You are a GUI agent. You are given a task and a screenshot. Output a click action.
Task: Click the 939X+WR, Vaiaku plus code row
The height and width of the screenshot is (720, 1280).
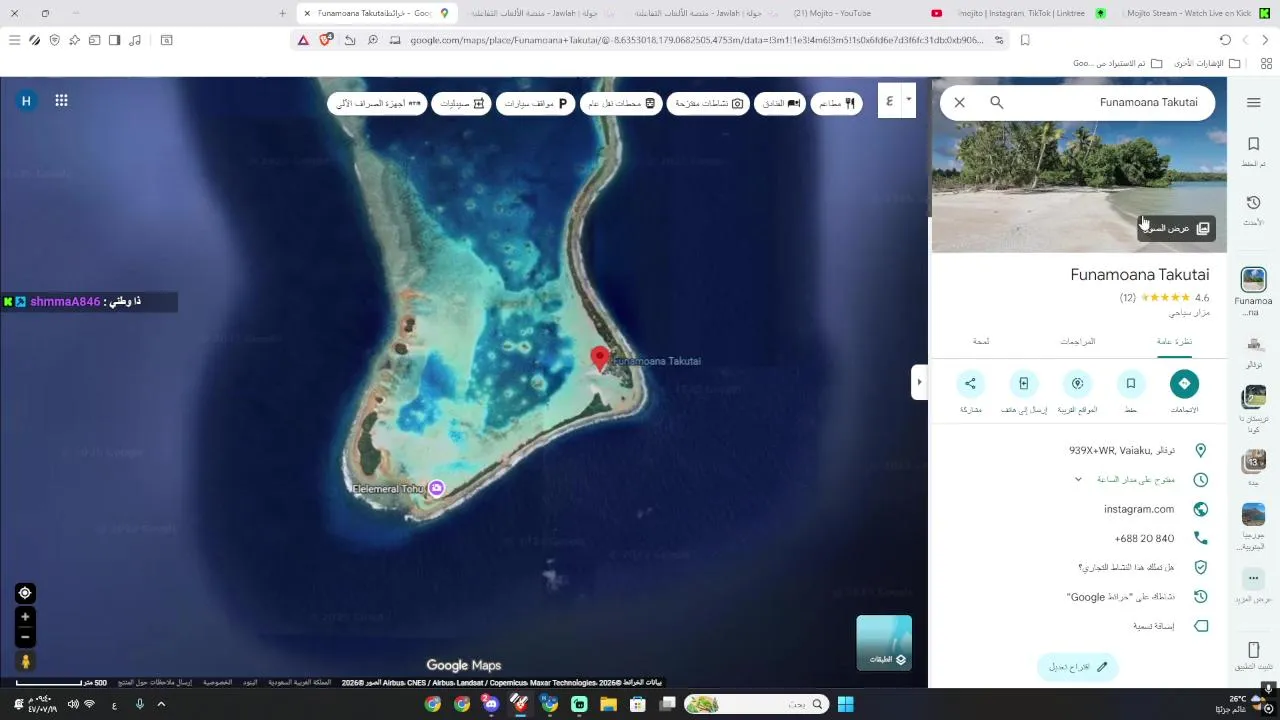pyautogui.click(x=1079, y=451)
